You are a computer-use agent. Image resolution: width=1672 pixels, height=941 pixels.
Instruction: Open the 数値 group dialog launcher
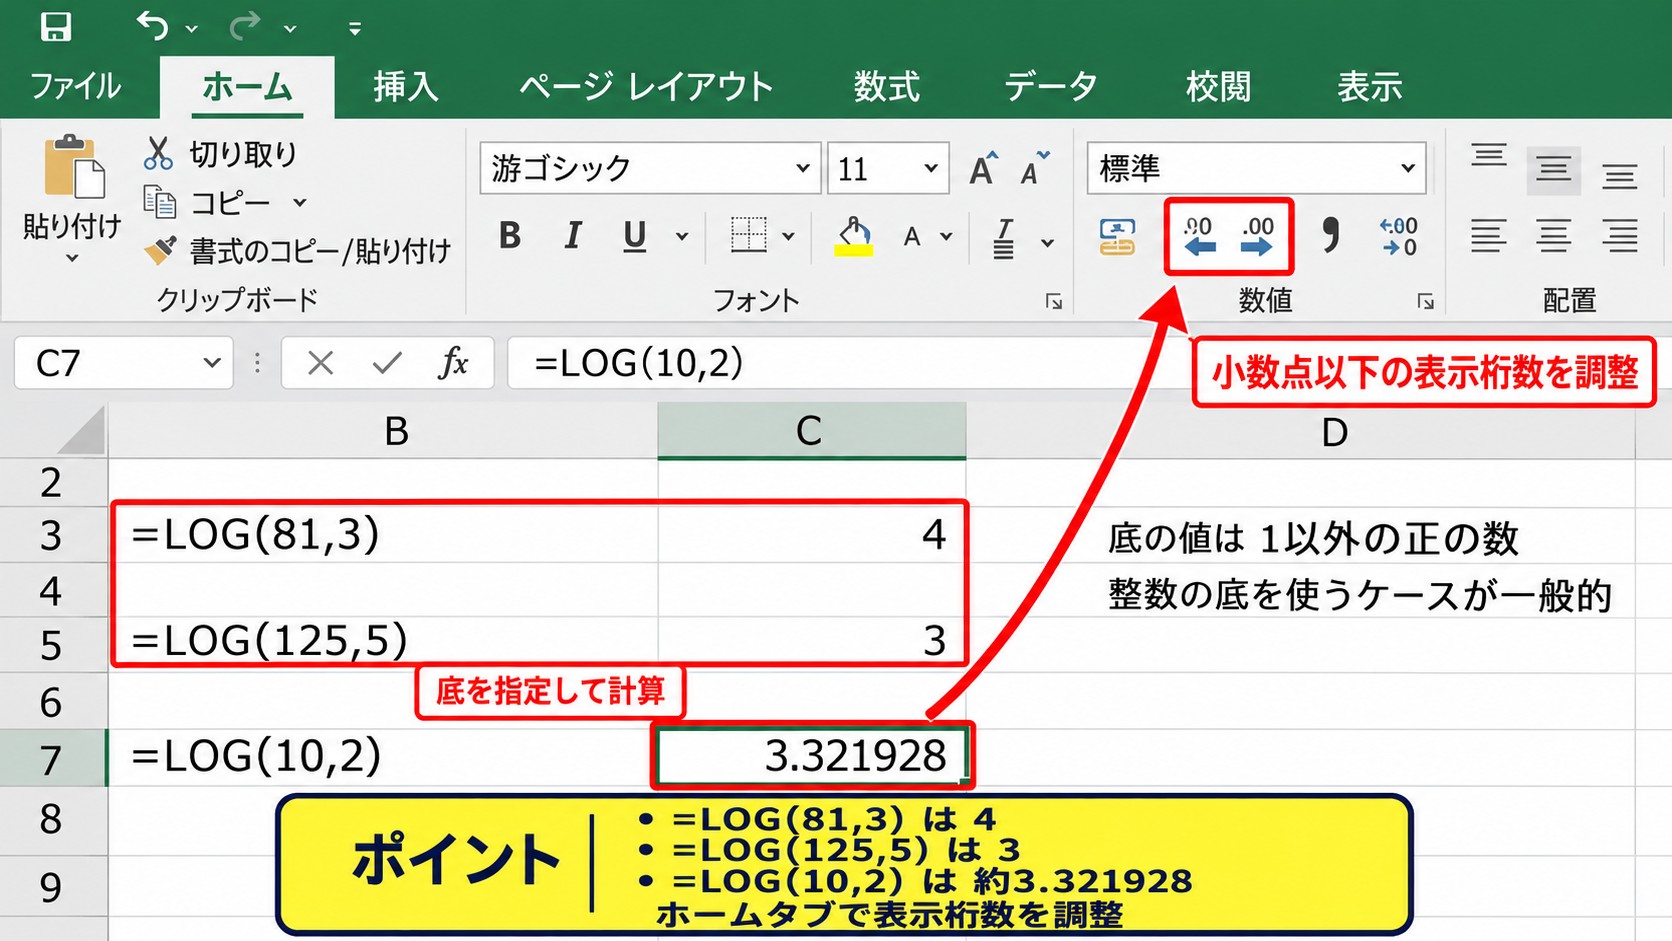coord(1426,301)
